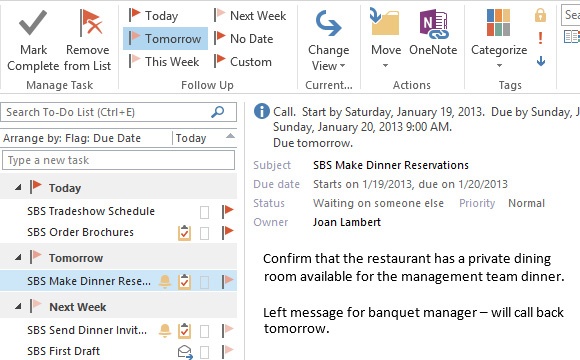This screenshot has width=580, height=360.
Task: Flag task for Today in Follow Up
Action: (x=154, y=16)
